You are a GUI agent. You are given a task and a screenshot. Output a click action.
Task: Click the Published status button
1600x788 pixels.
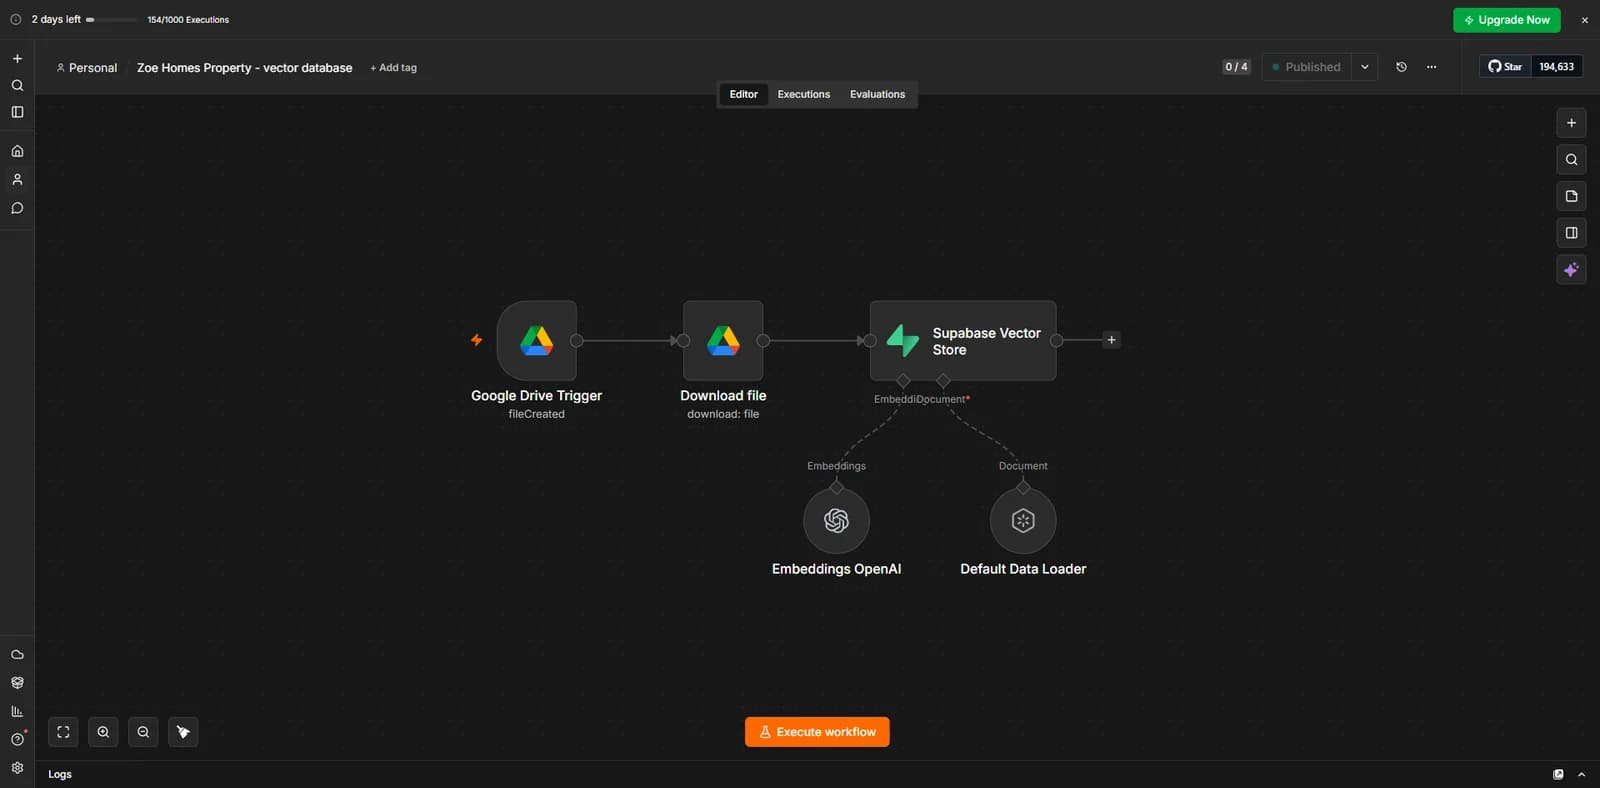tap(1306, 67)
